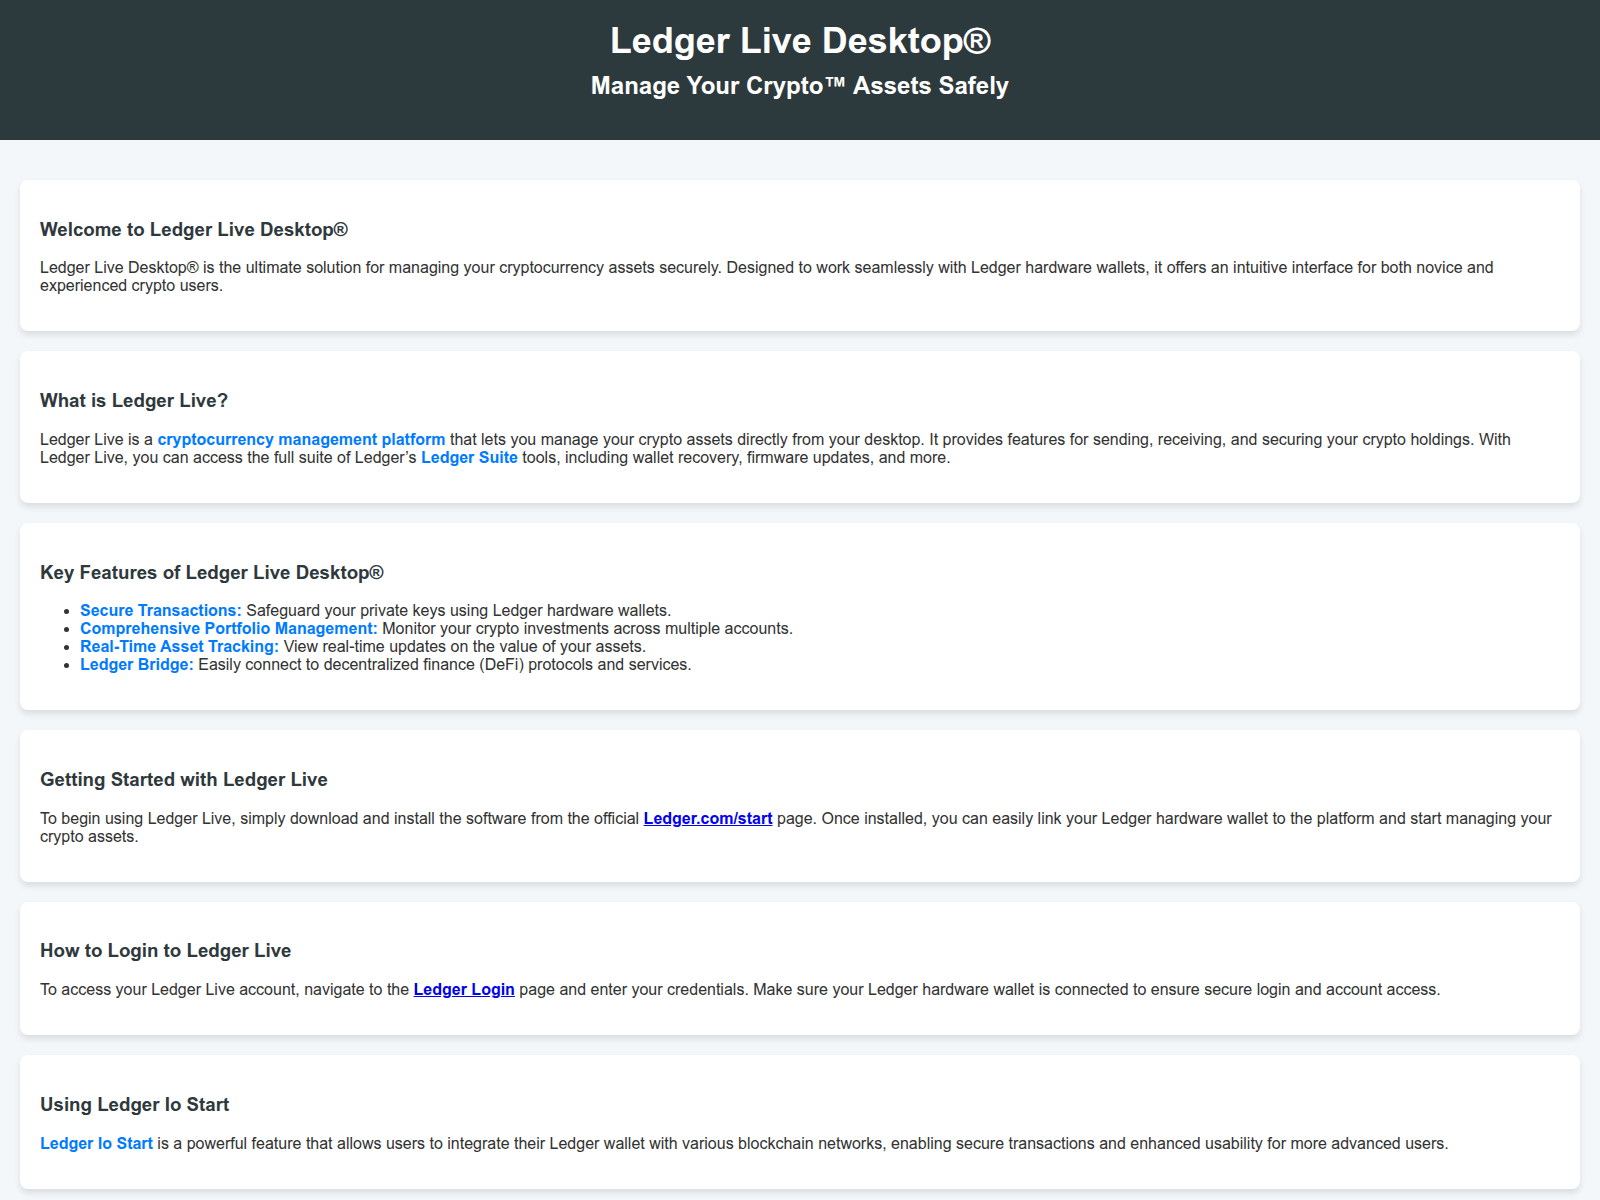1600x1200 pixels.
Task: Open the Comprehensive Portfolio Management link
Action: tap(229, 629)
